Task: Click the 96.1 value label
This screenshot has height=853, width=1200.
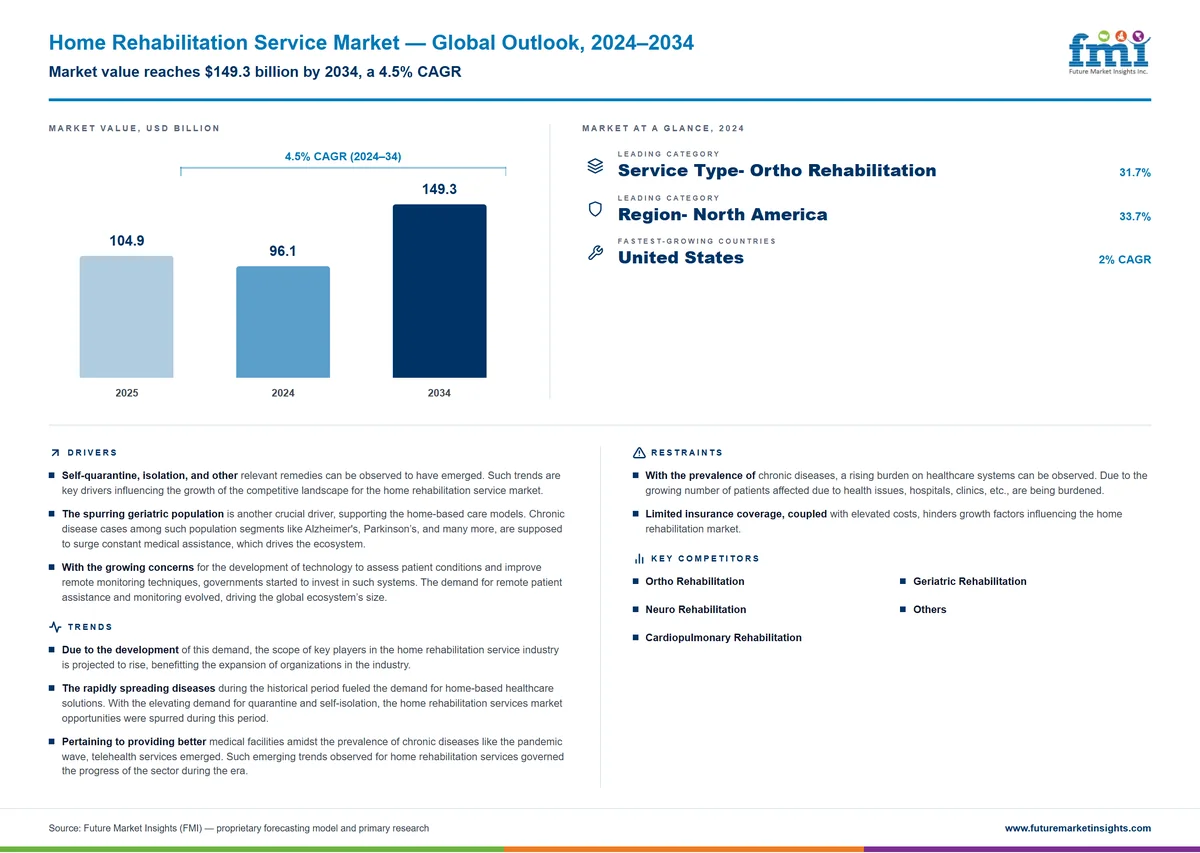Action: coord(283,251)
